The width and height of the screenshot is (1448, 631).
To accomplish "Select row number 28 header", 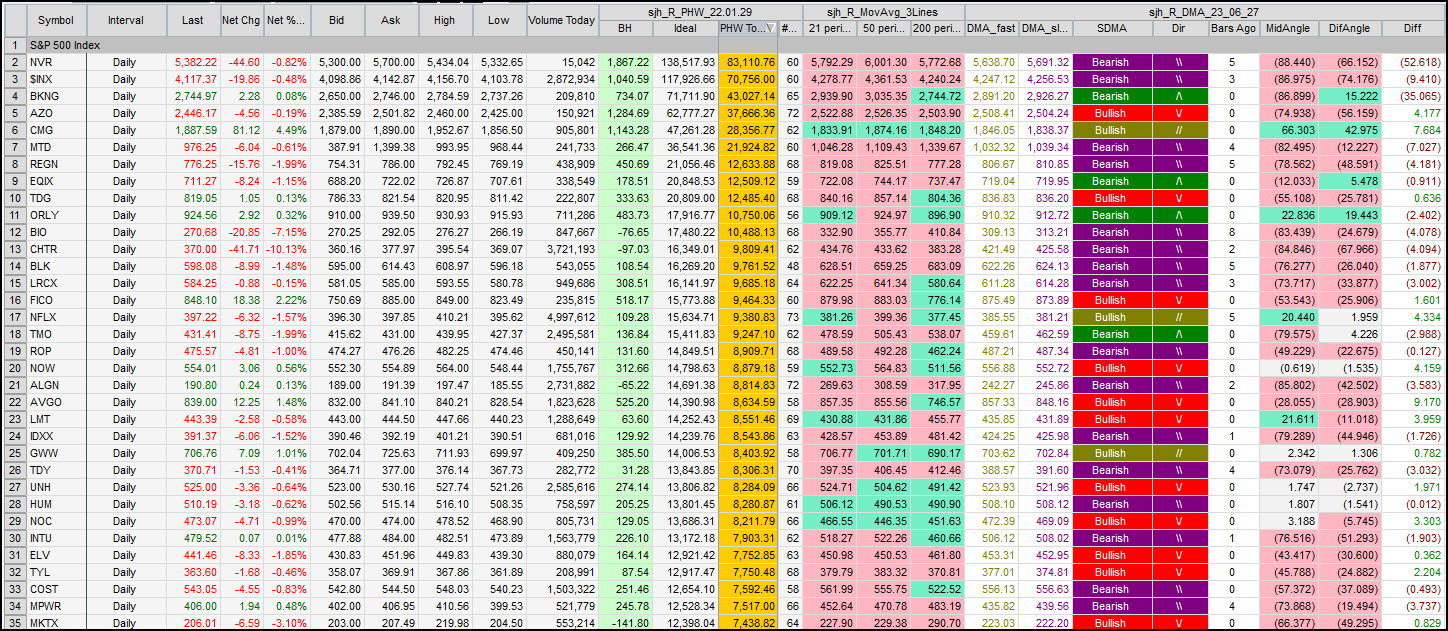I will point(15,504).
